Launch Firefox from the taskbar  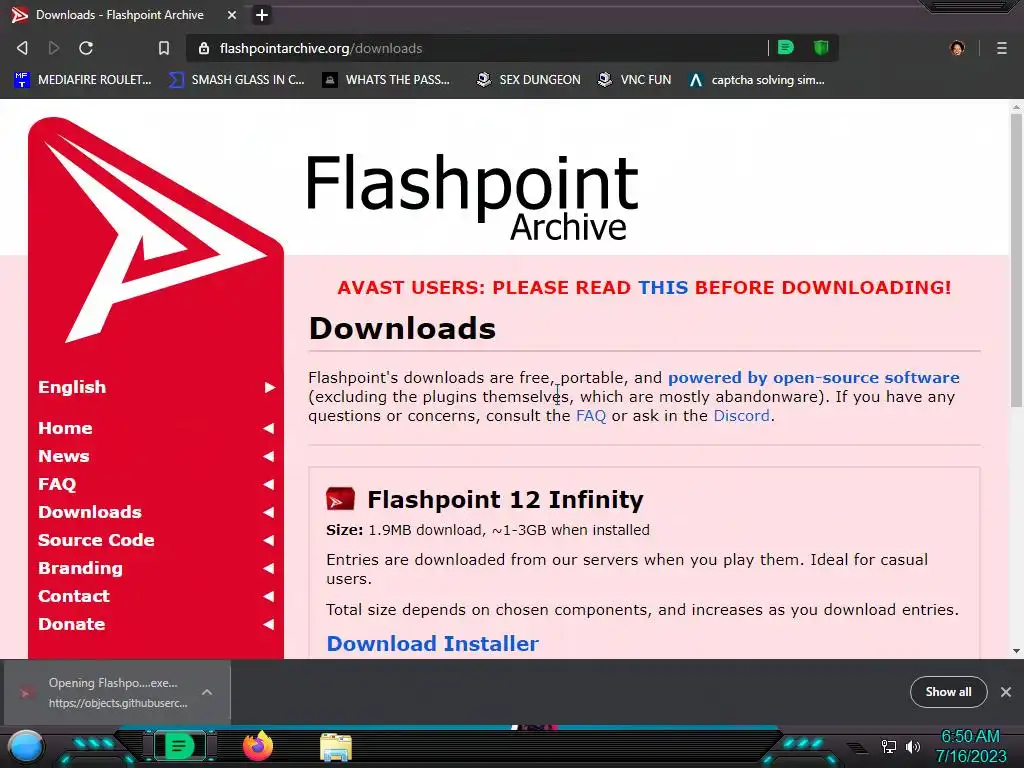(258, 746)
